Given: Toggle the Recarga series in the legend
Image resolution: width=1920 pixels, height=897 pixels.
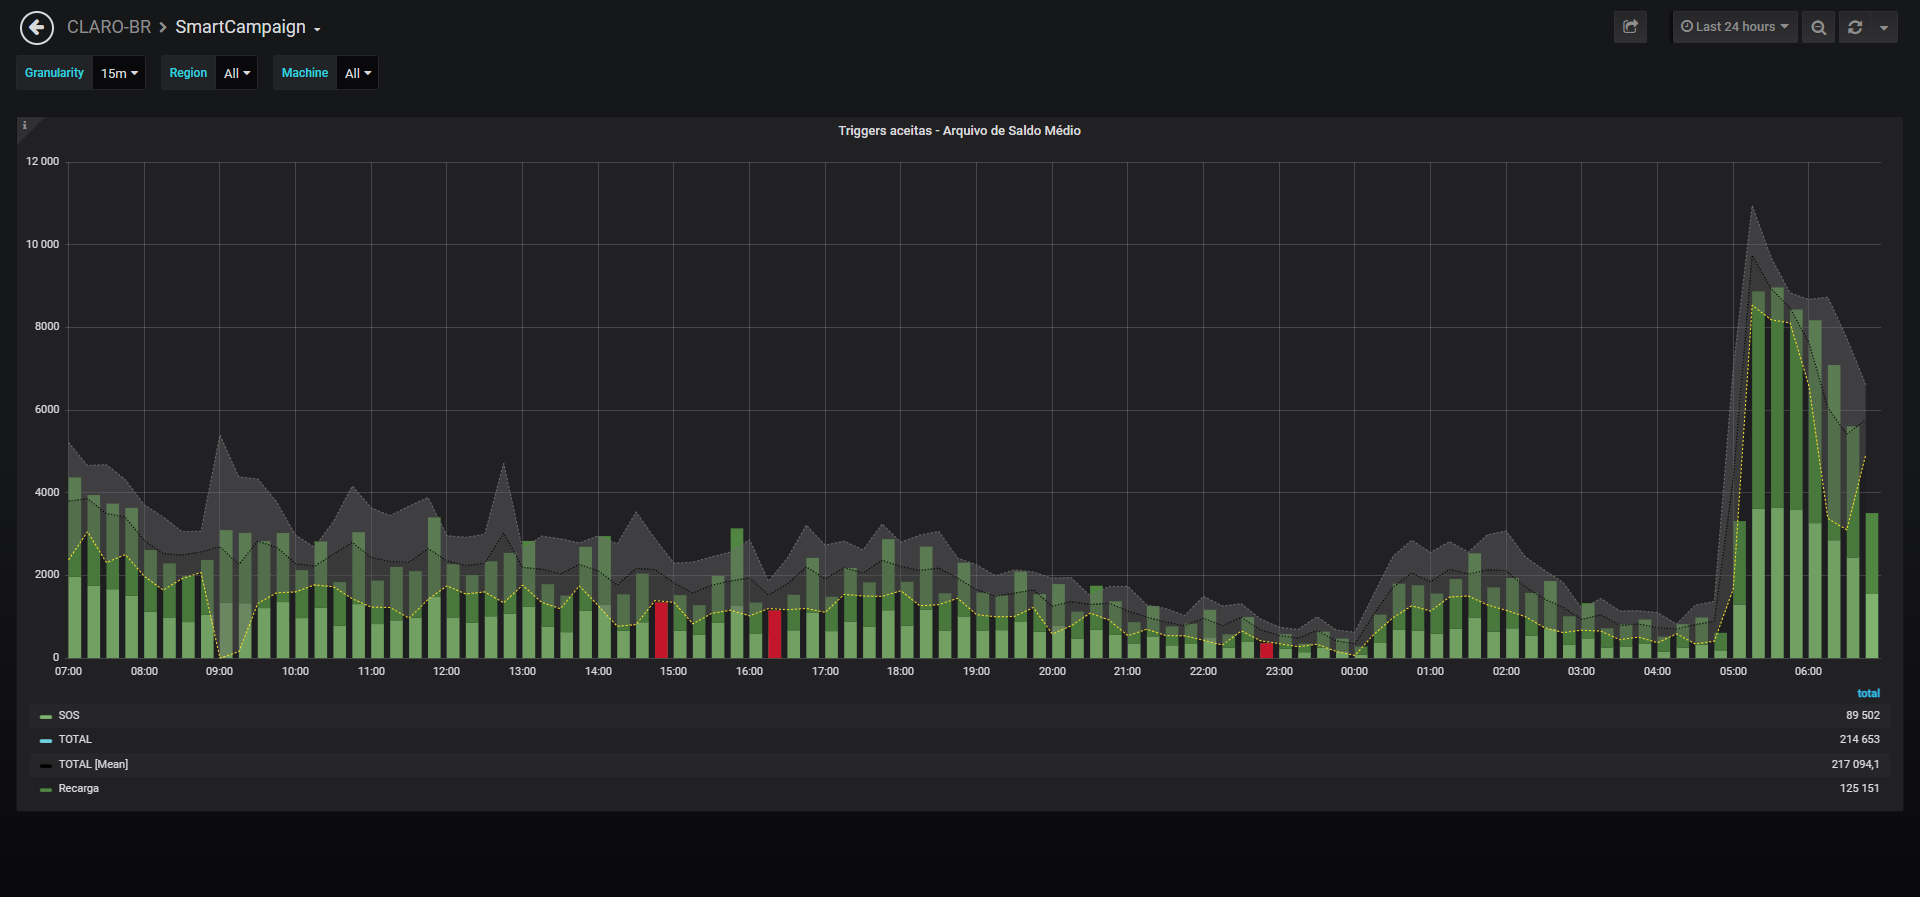Looking at the screenshot, I should 79,789.
